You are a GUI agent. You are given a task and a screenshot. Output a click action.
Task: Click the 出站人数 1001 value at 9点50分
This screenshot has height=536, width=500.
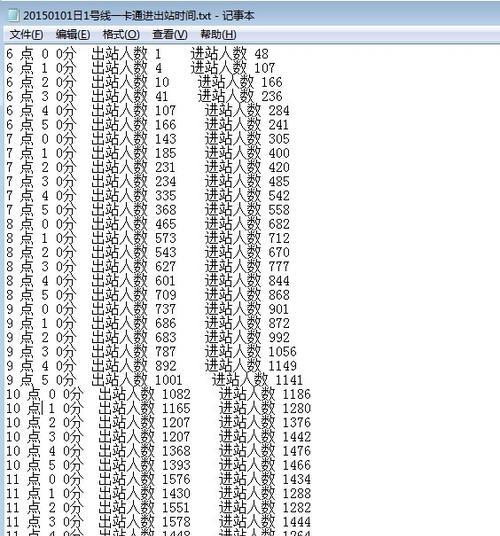click(169, 380)
